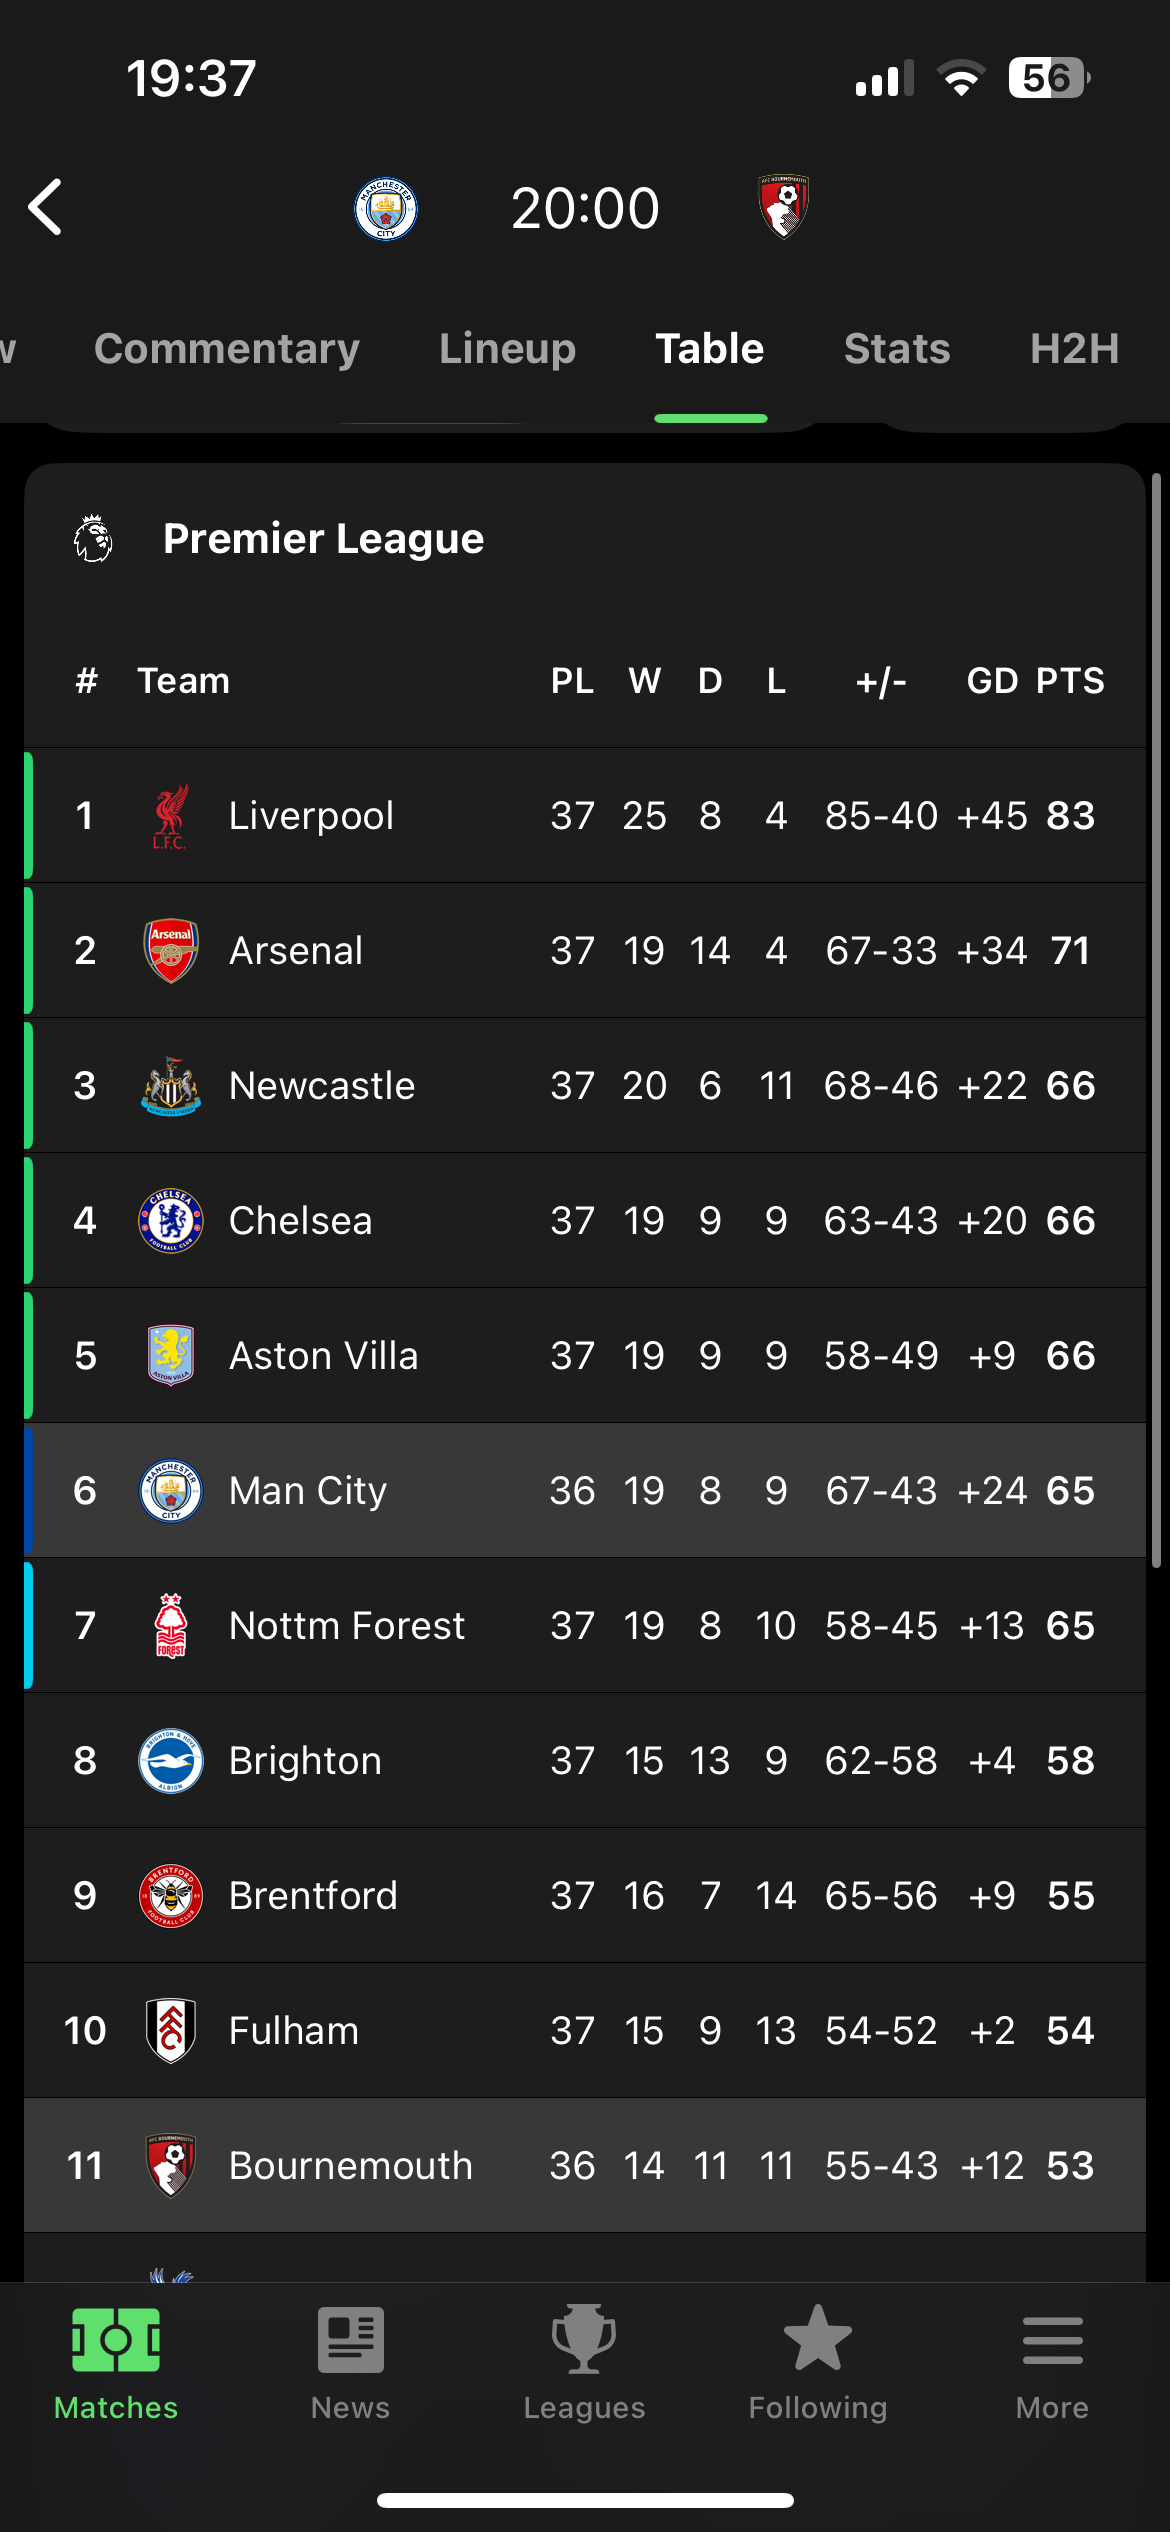
Task: Open the News section icon
Action: click(350, 2340)
